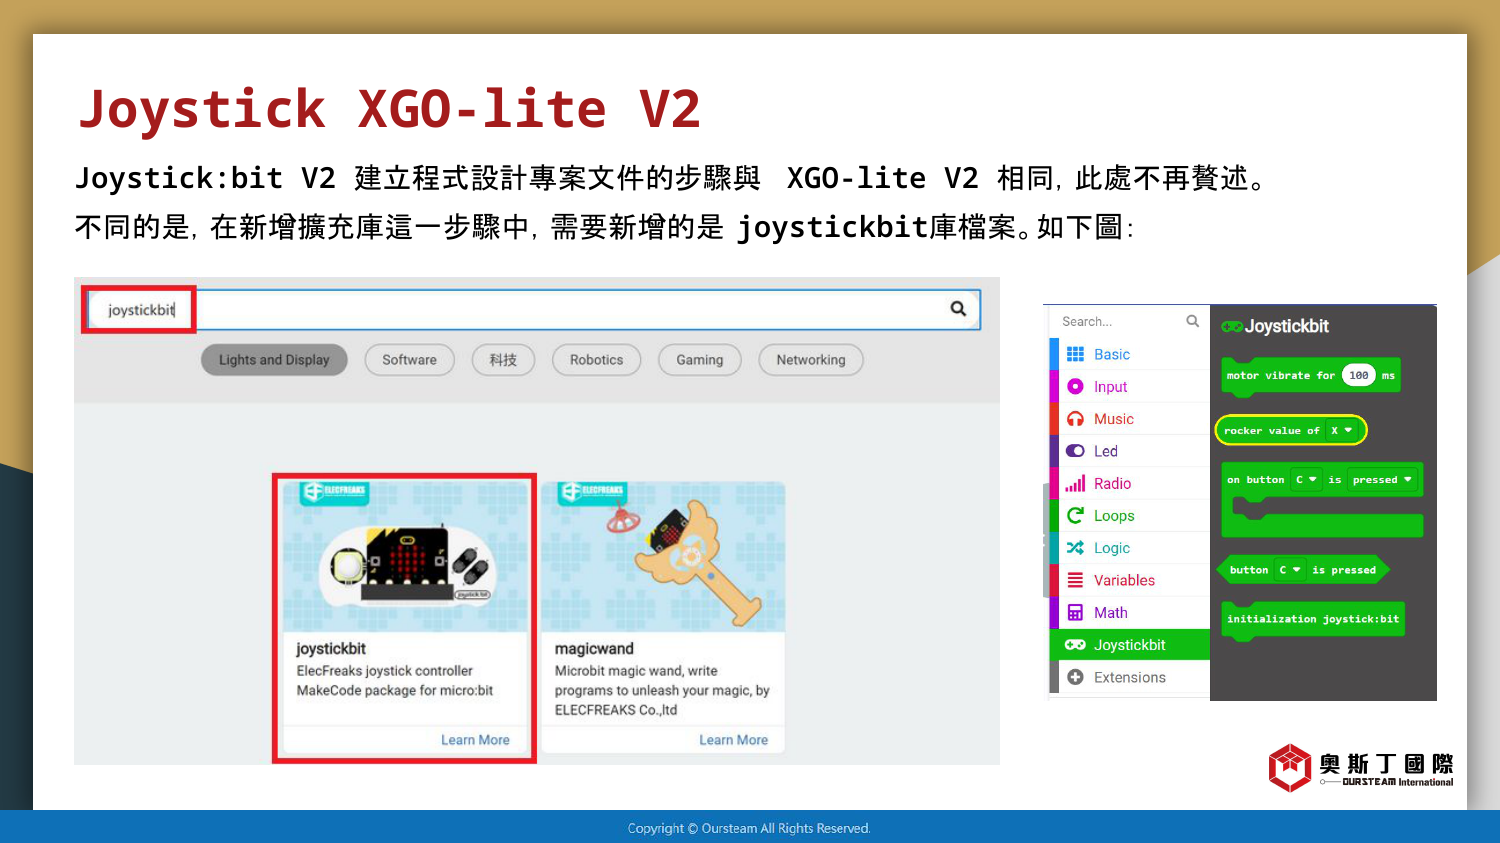Open the Loops blocks category
This screenshot has width=1500, height=843.
(1129, 515)
